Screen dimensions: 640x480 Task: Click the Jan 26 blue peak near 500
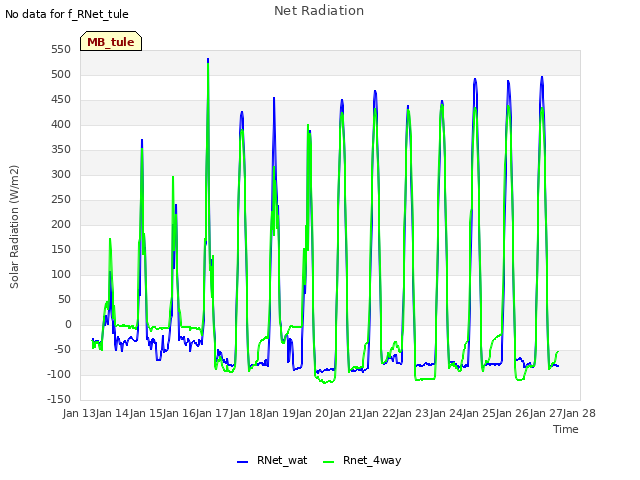tap(542, 78)
